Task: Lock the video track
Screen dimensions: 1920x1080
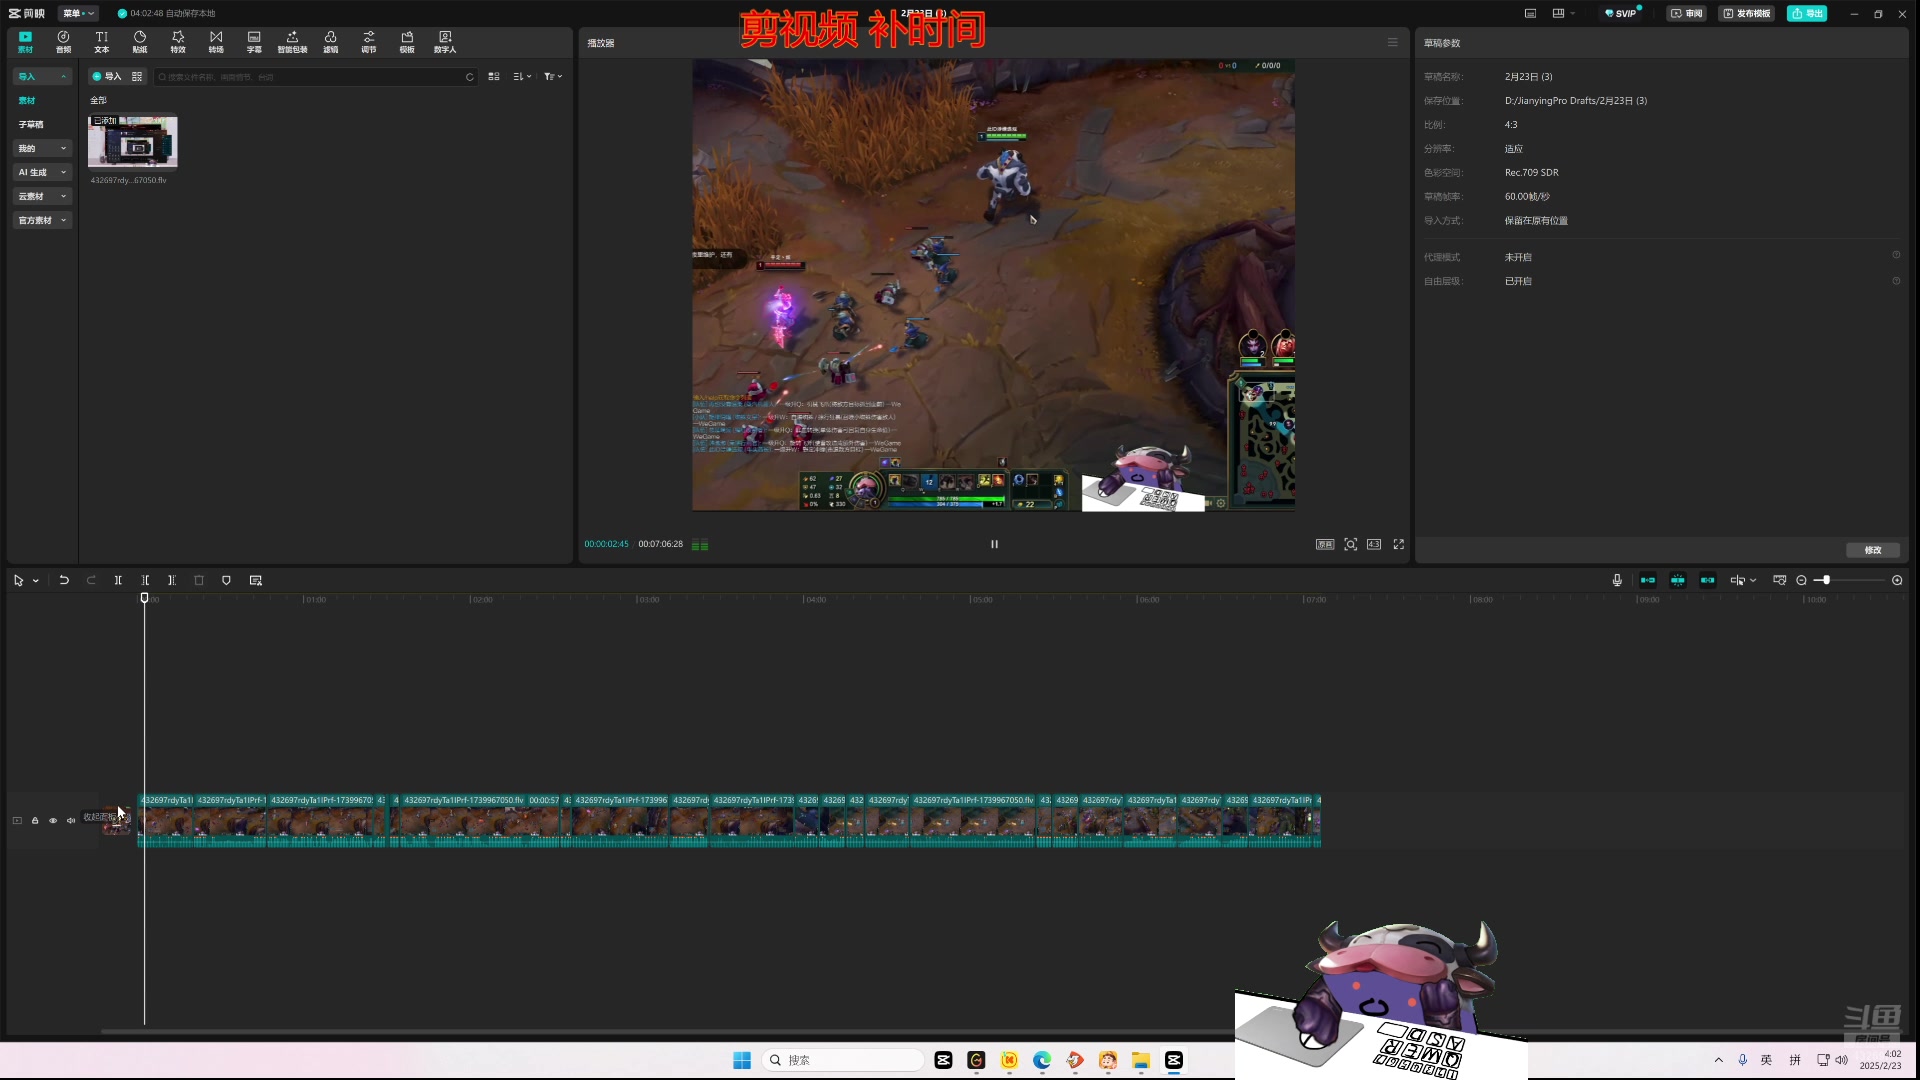Action: pyautogui.click(x=35, y=820)
